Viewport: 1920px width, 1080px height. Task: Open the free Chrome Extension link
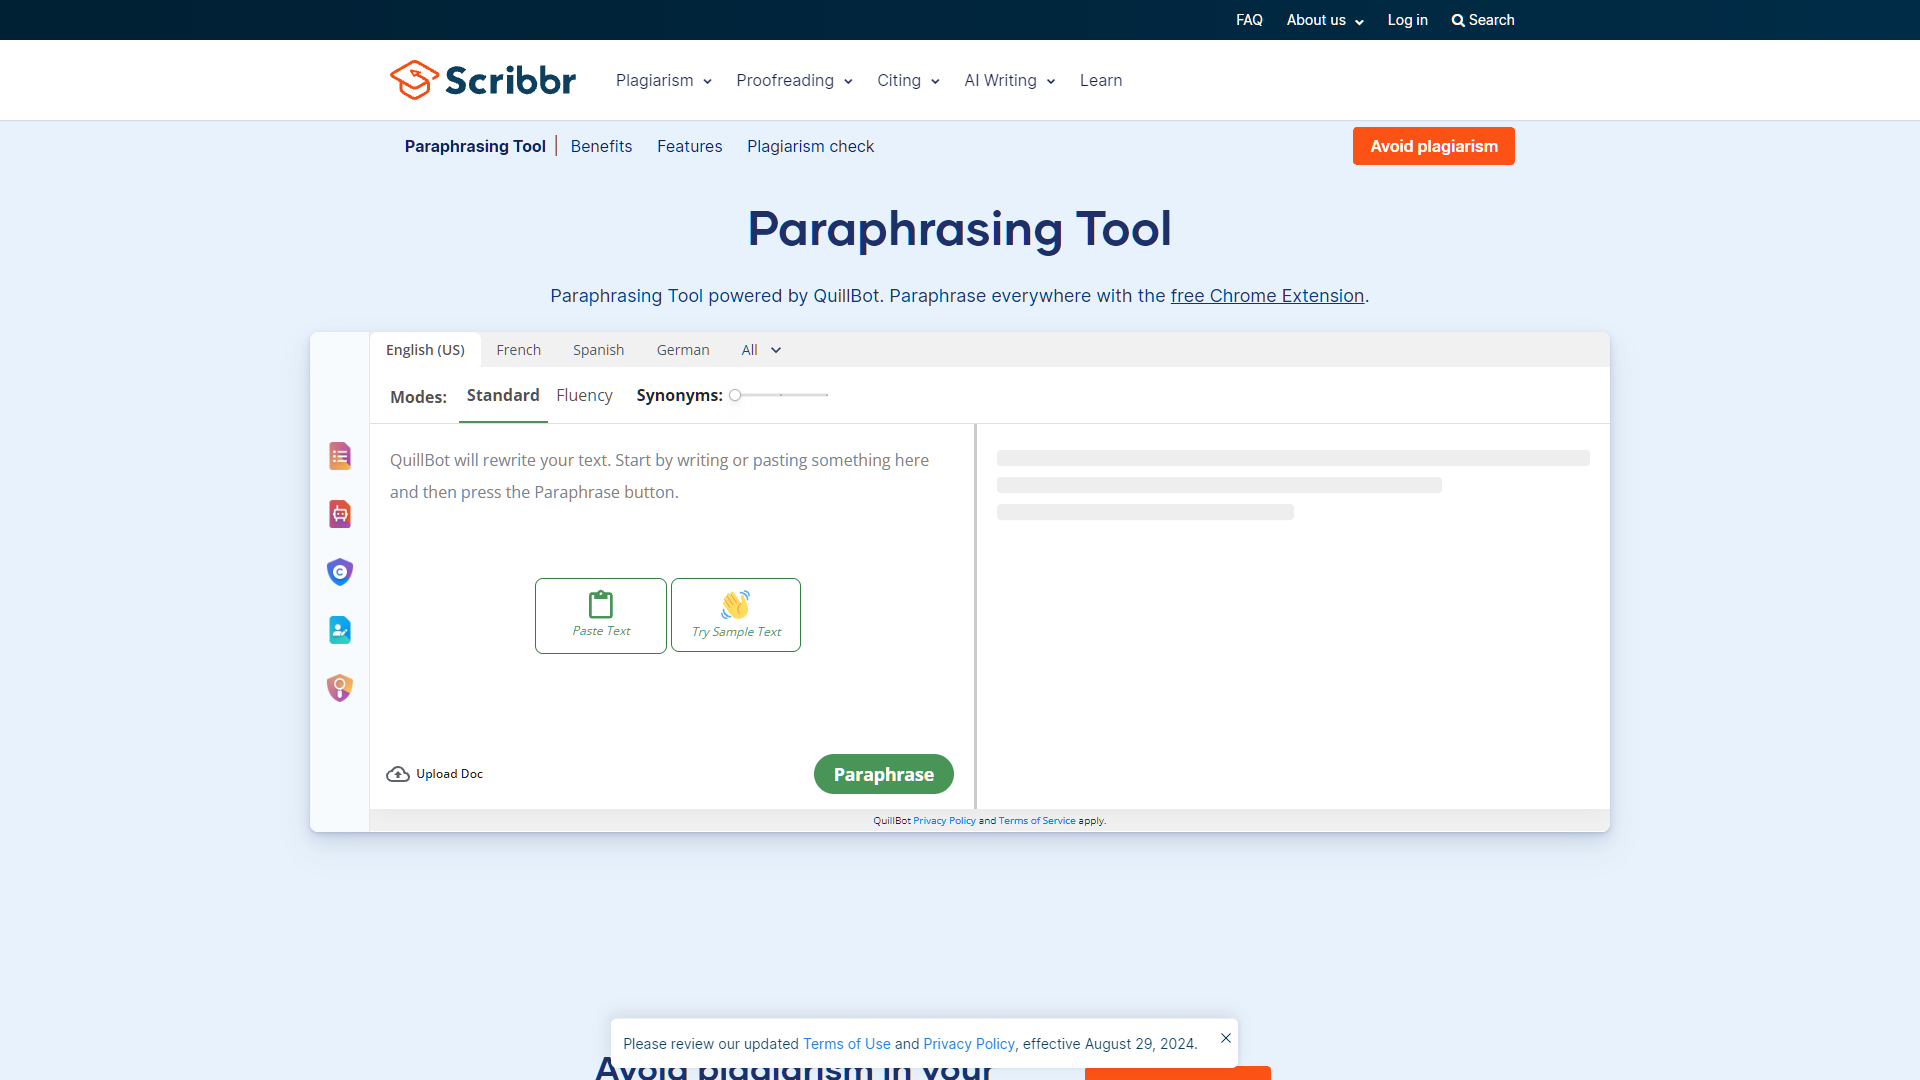1267,296
